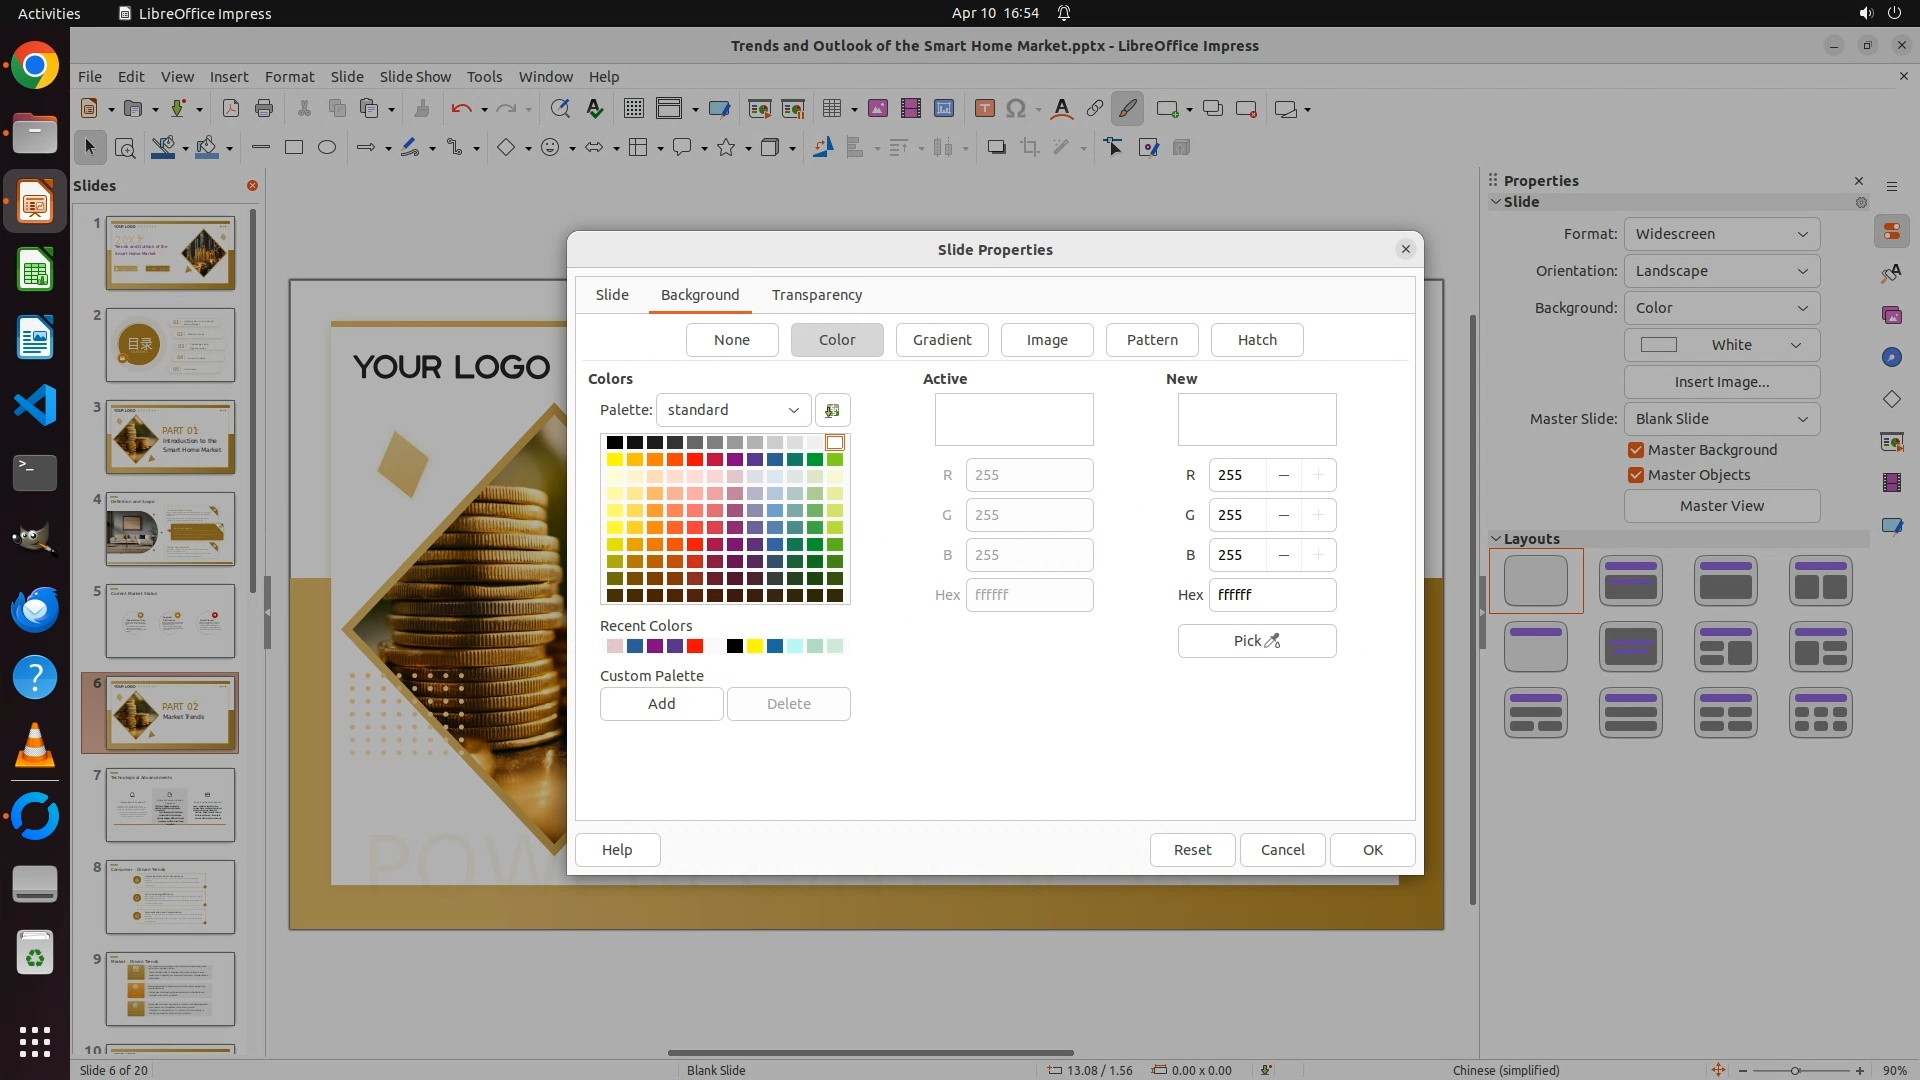1920x1080 pixels.
Task: Click the Display Grid toolbar icon
Action: pyautogui.click(x=633, y=109)
